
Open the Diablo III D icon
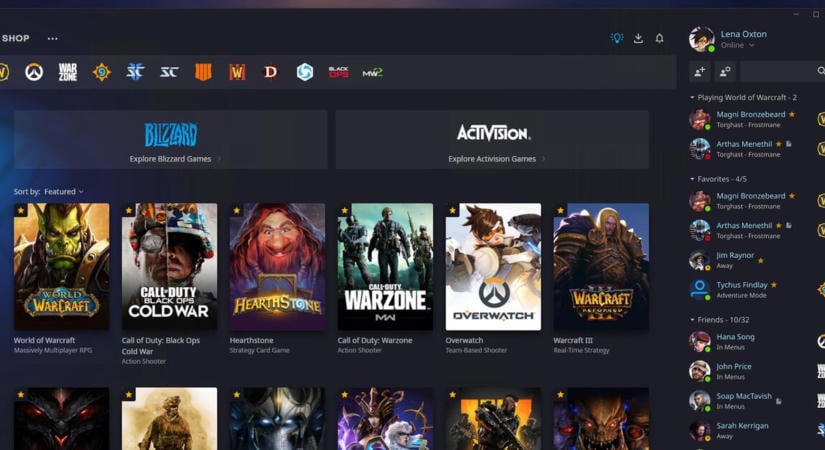270,72
